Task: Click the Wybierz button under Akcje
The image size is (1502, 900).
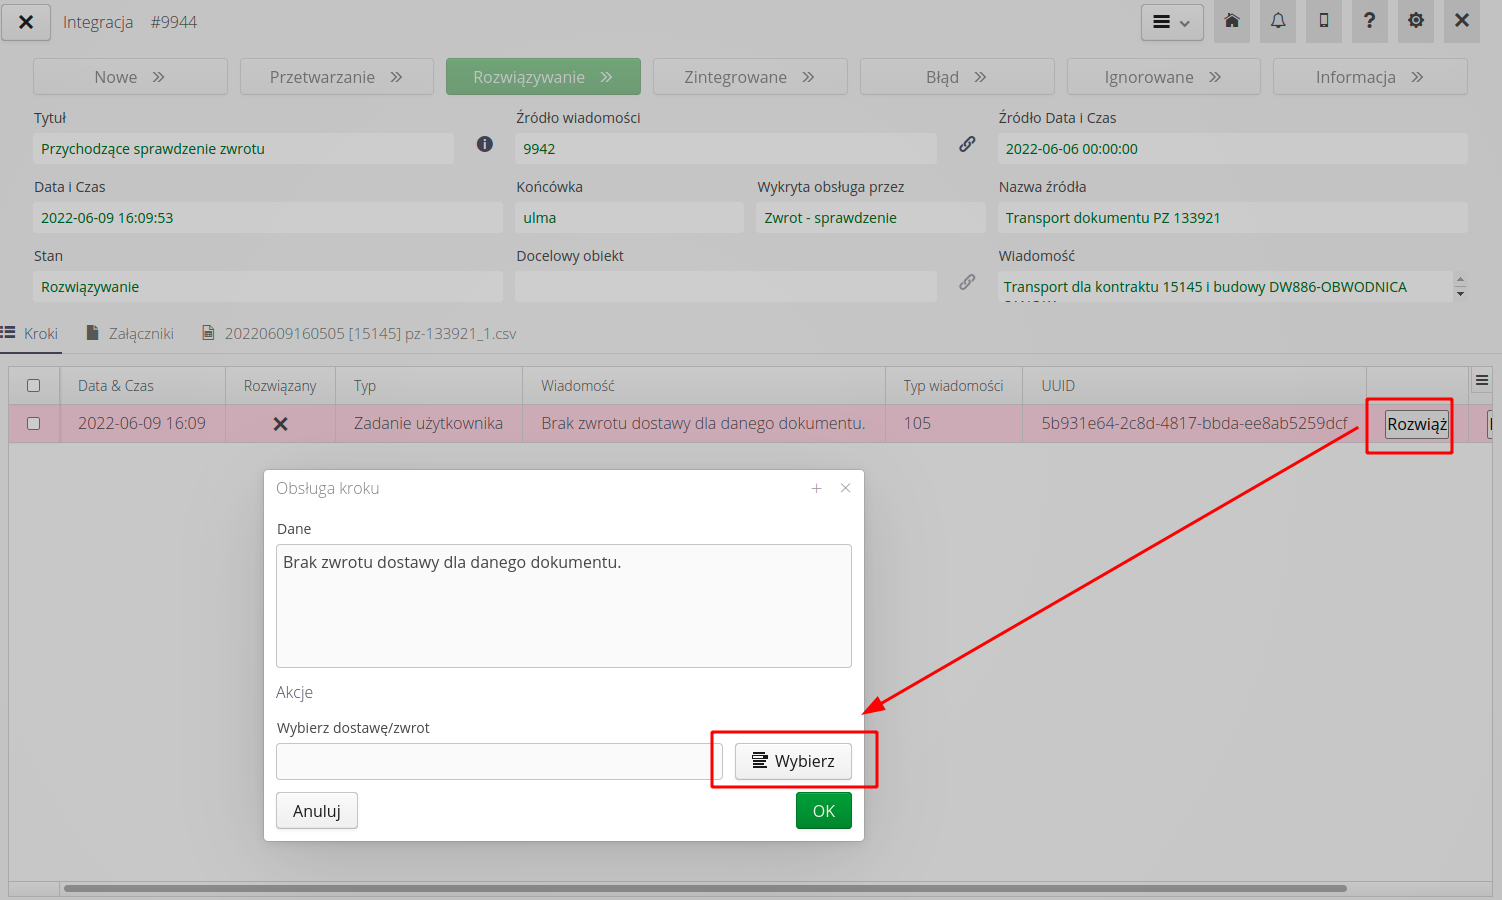Action: (793, 761)
